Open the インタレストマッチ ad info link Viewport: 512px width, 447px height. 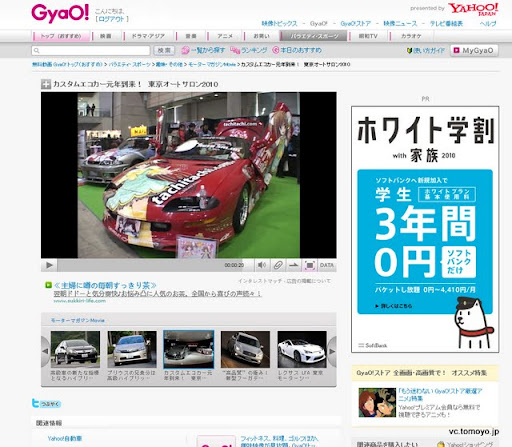click(284, 281)
